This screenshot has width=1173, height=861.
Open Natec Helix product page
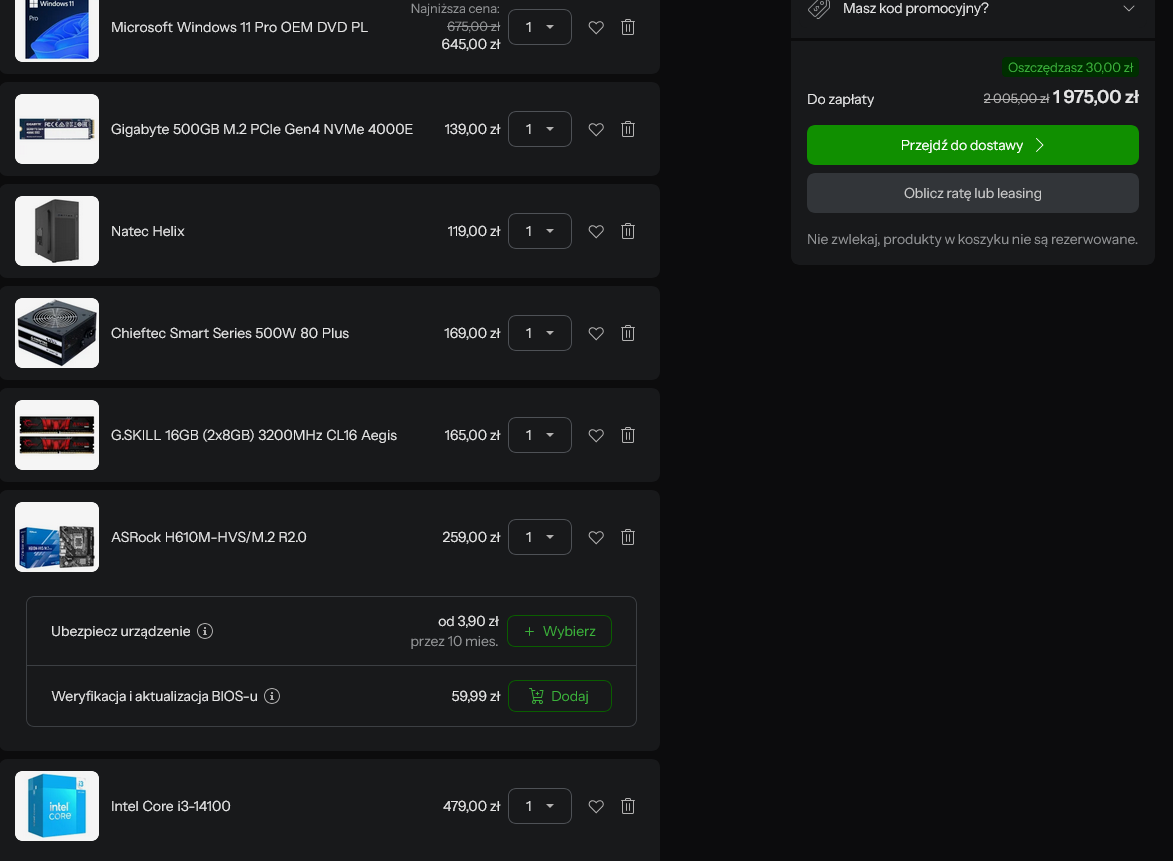pyautogui.click(x=147, y=231)
